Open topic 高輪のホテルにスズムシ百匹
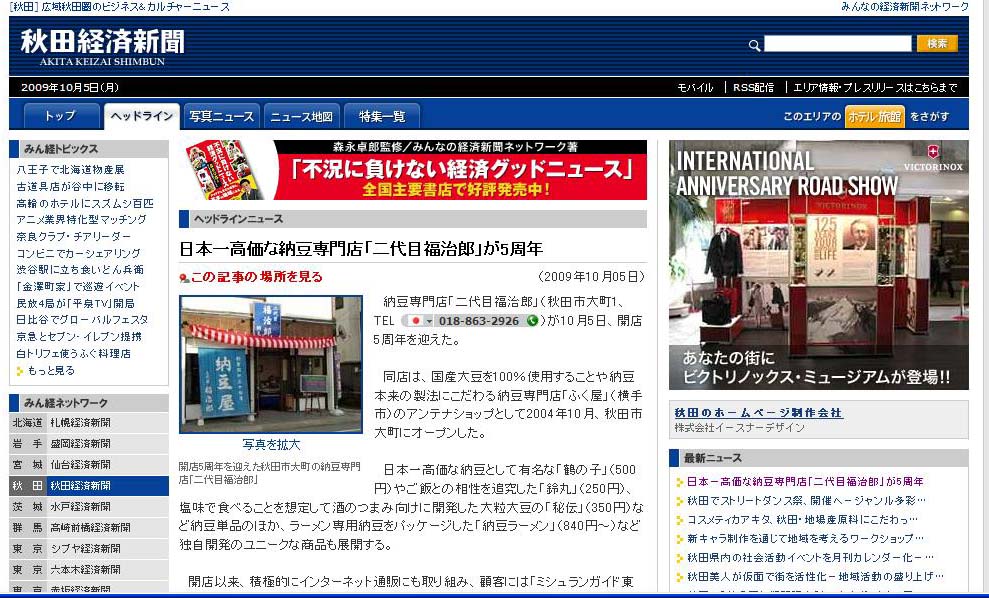Viewport: 989px width, 598px height. tap(85, 203)
